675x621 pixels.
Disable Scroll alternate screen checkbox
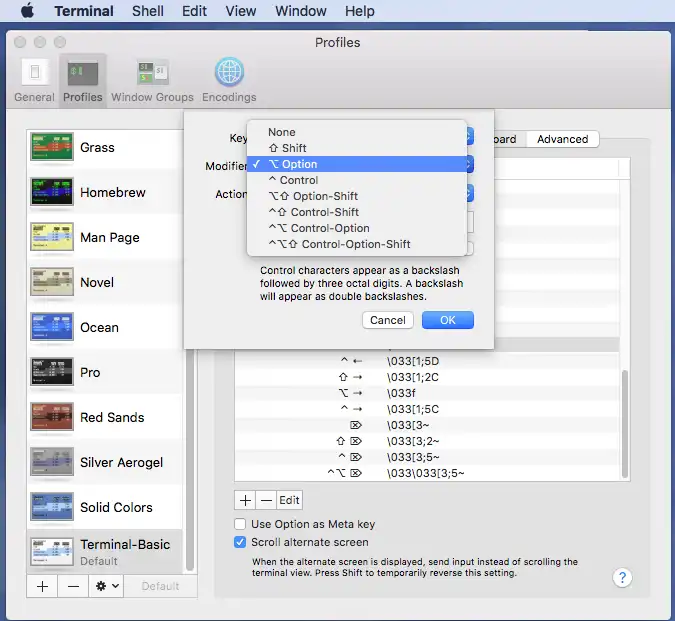240,542
